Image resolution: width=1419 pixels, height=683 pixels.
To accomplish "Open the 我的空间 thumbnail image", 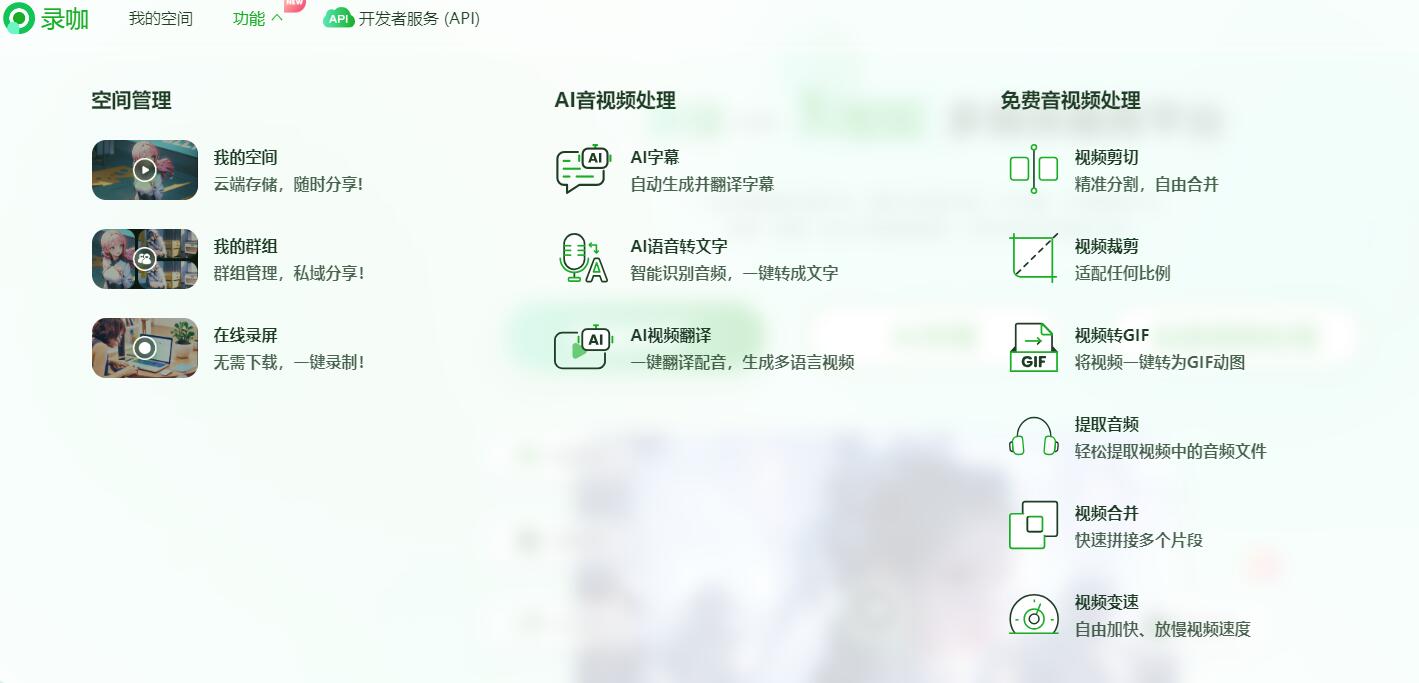I will 145,170.
